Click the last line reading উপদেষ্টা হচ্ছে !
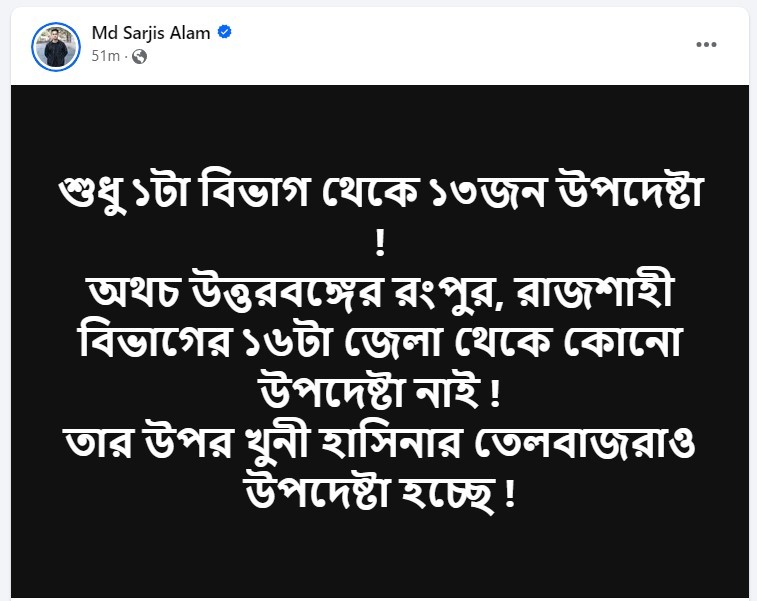Viewport: 757px width, 601px height. point(380,493)
